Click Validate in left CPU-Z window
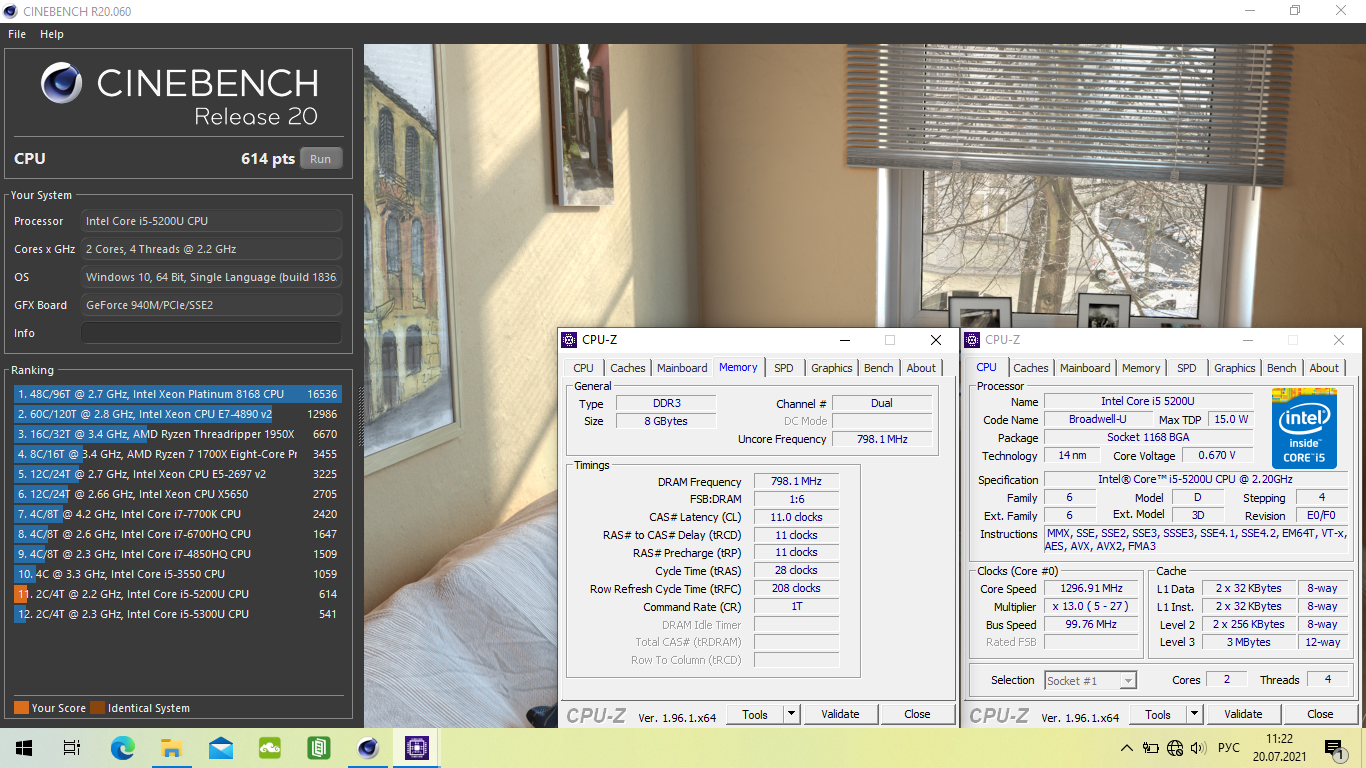 tap(840, 714)
